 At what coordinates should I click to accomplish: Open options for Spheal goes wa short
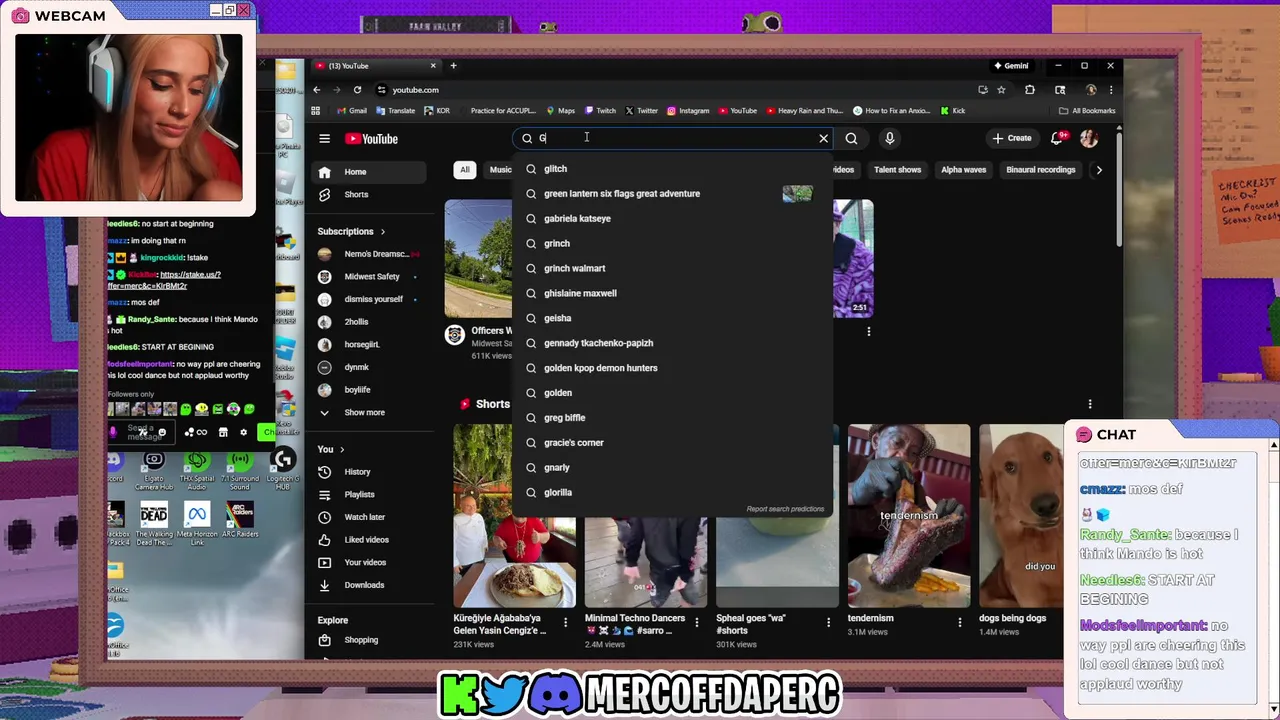click(828, 622)
